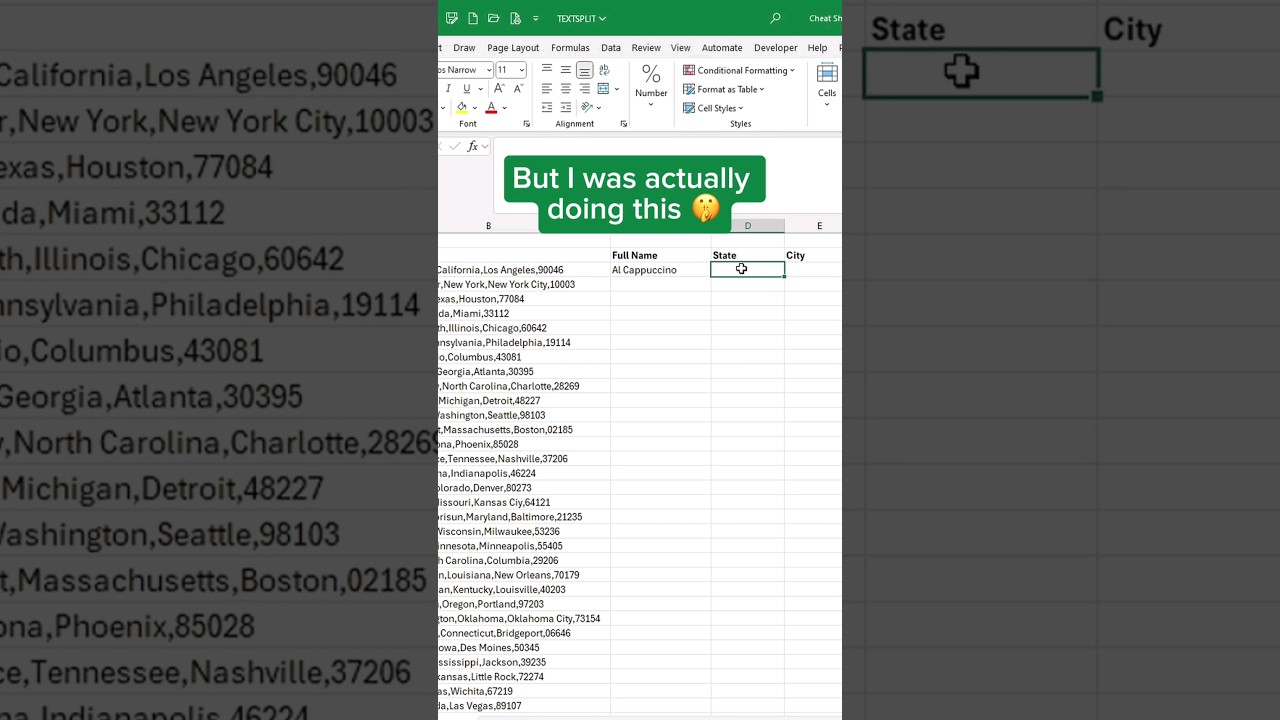Open the fill color palette arrow
The height and width of the screenshot is (720, 1280).
tap(475, 108)
